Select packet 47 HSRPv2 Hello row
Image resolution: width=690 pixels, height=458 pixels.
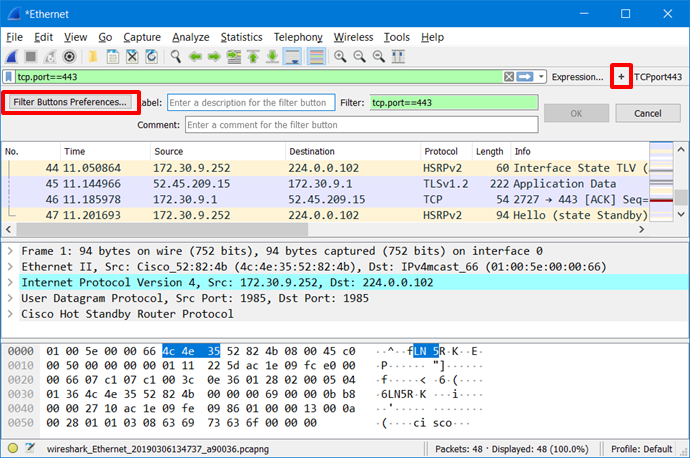point(326,215)
